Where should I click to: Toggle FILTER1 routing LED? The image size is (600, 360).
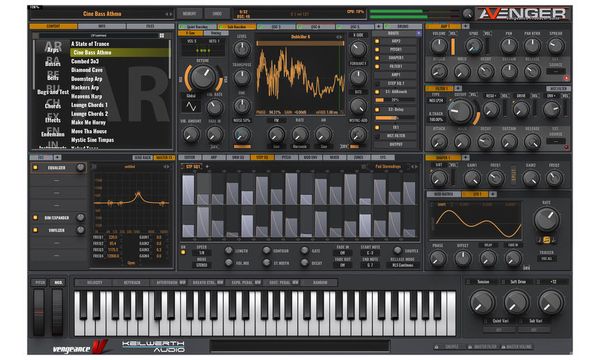click(377, 67)
